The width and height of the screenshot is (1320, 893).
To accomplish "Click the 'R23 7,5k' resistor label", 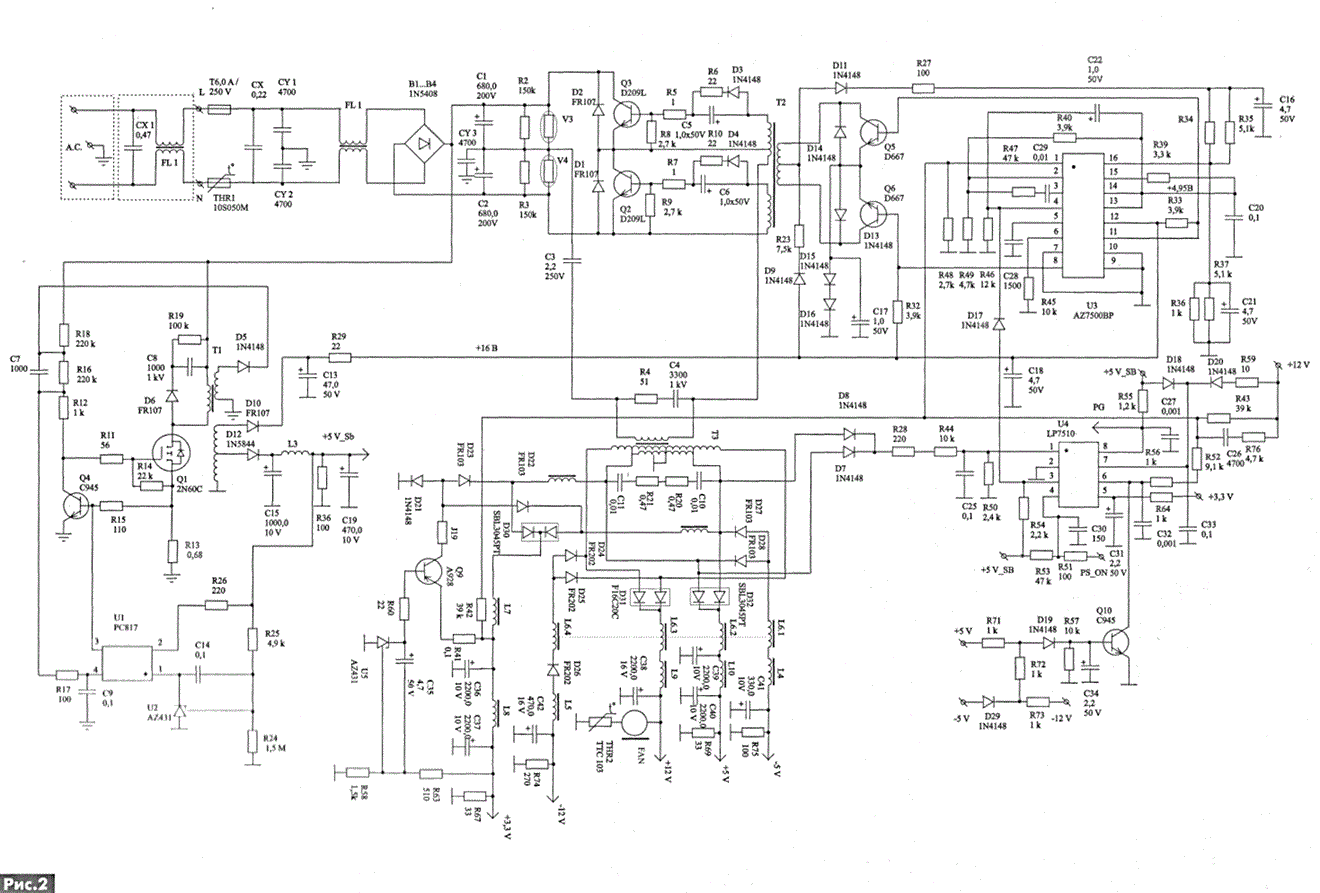I will coord(785,245).
